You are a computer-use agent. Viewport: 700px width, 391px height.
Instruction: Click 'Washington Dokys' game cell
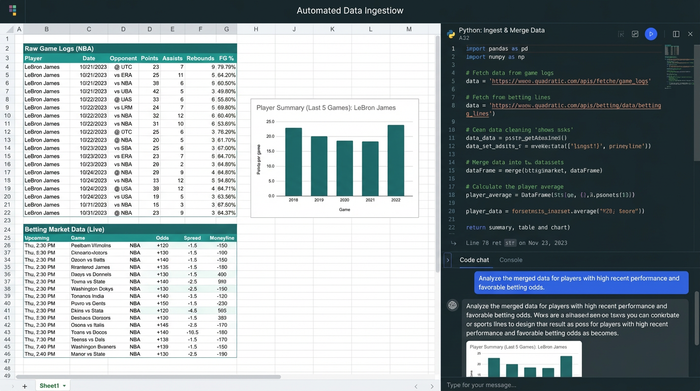click(92, 289)
